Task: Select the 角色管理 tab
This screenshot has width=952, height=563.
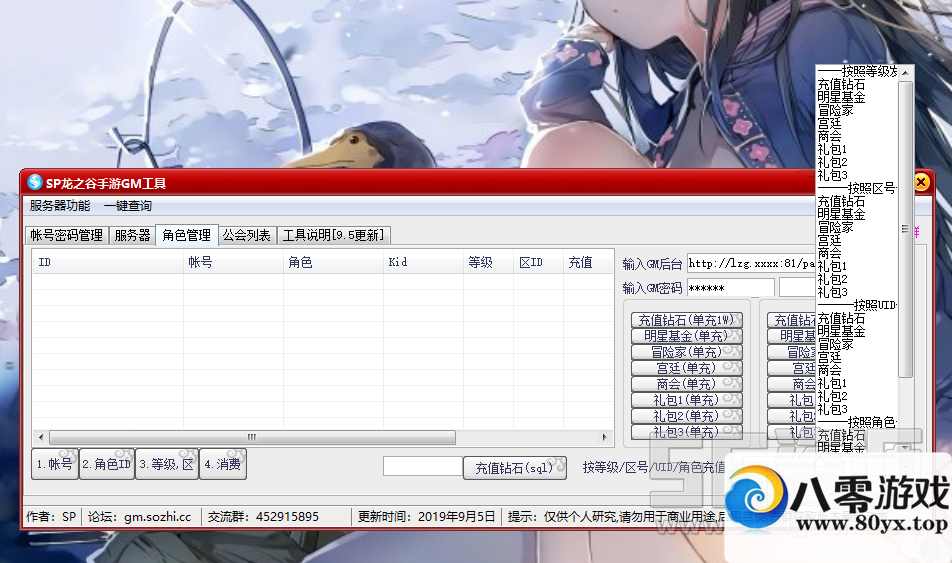Action: tap(186, 234)
